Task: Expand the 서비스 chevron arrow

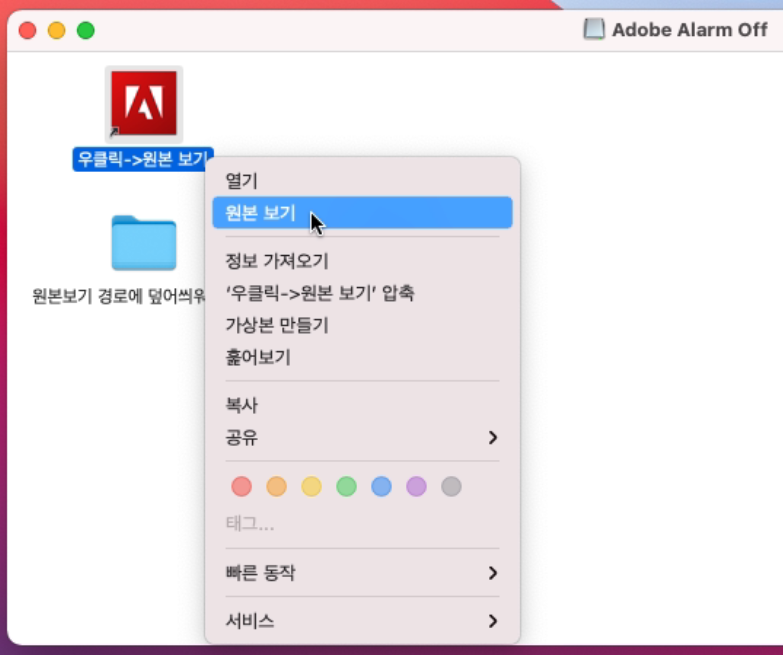Action: pyautogui.click(x=493, y=621)
